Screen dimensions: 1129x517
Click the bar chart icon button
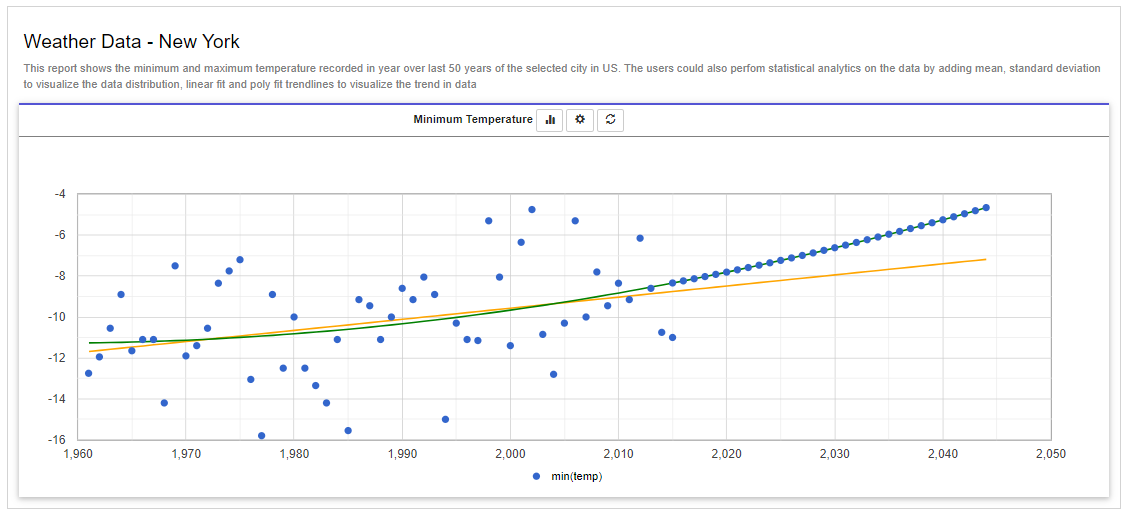pyautogui.click(x=550, y=120)
